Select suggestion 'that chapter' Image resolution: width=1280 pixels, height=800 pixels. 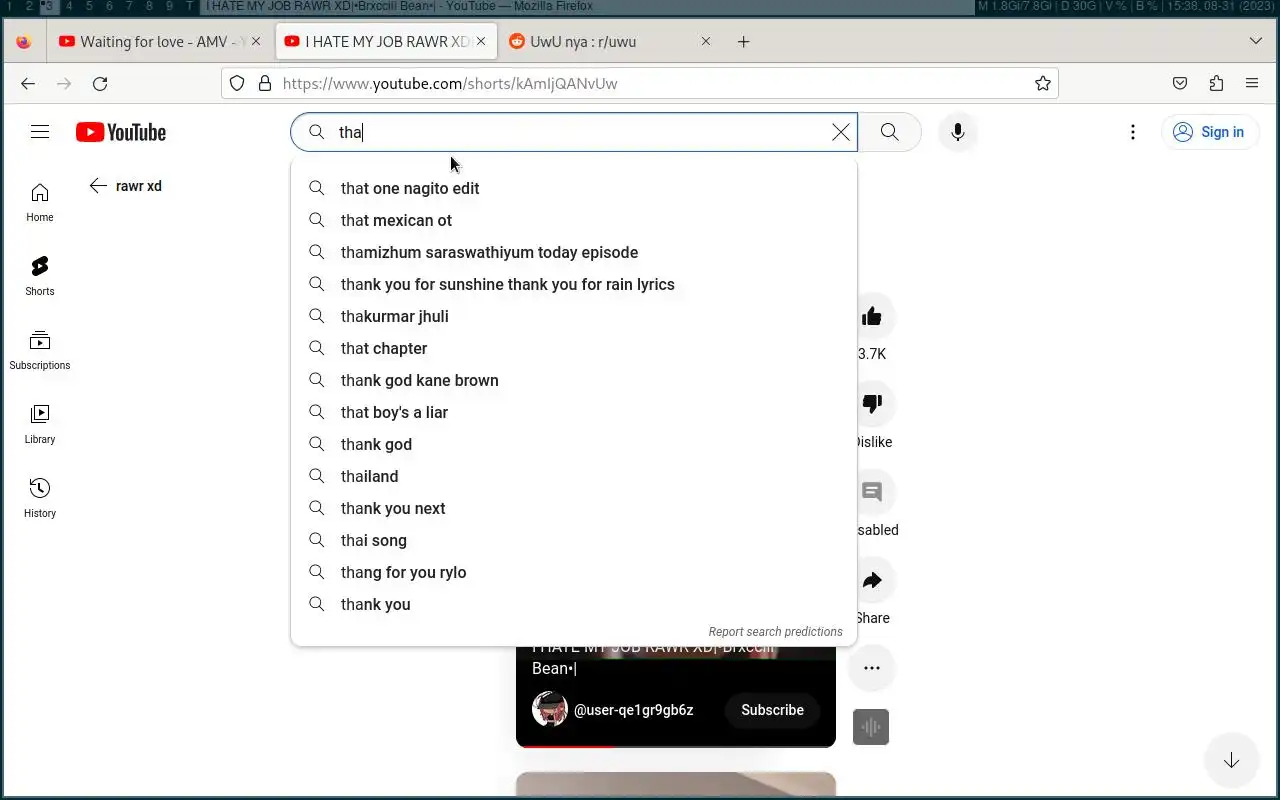pos(574,348)
